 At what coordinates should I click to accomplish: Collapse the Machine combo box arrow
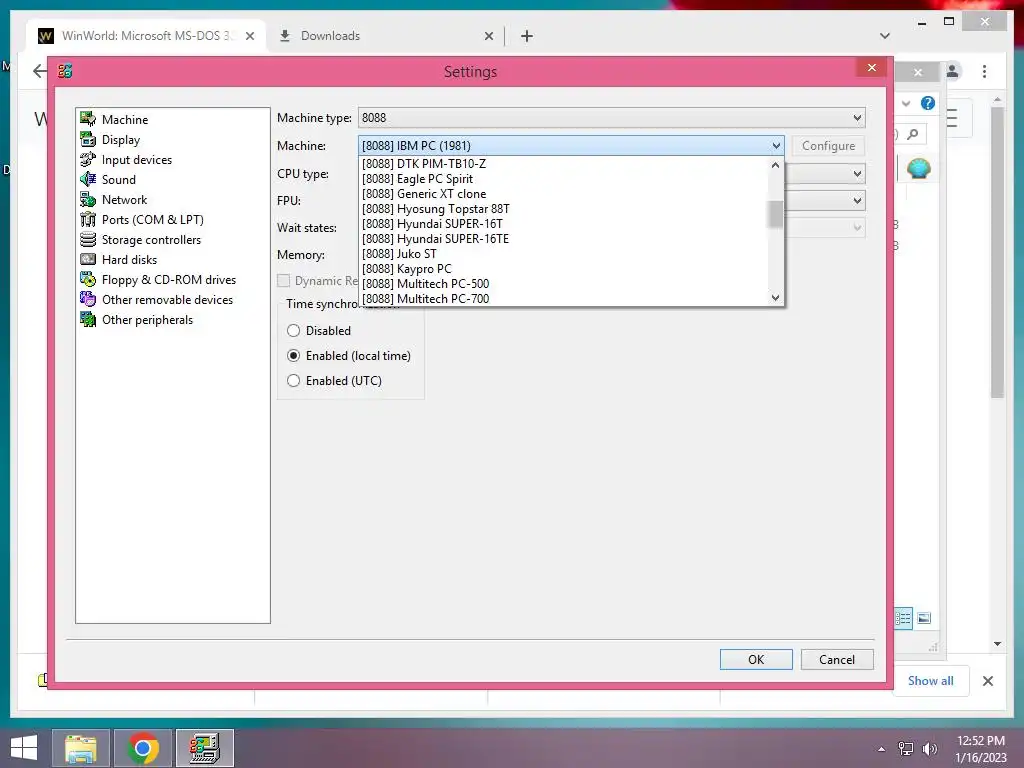pyautogui.click(x=776, y=146)
